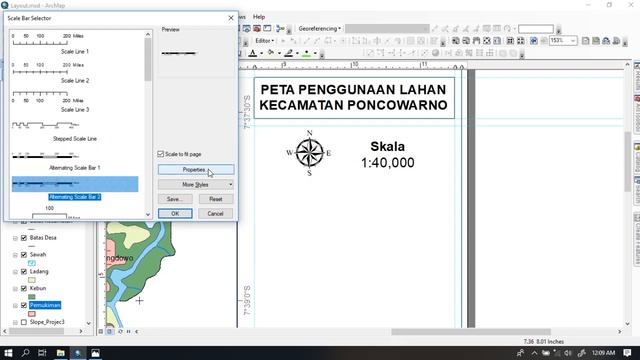Open font color dropdown arrow
640x360 pixels.
pos(261,53)
